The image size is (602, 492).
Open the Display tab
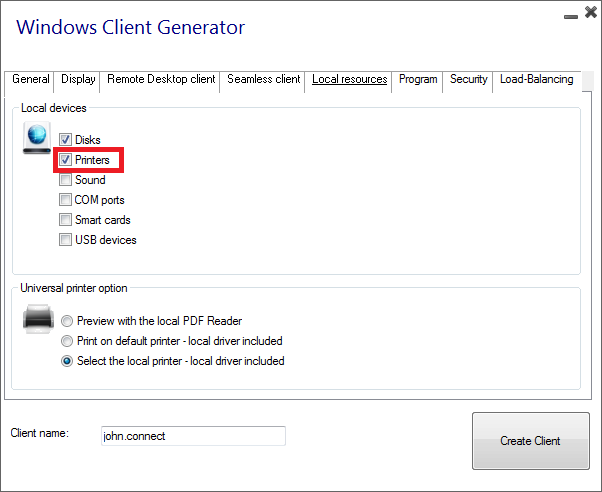tap(78, 80)
